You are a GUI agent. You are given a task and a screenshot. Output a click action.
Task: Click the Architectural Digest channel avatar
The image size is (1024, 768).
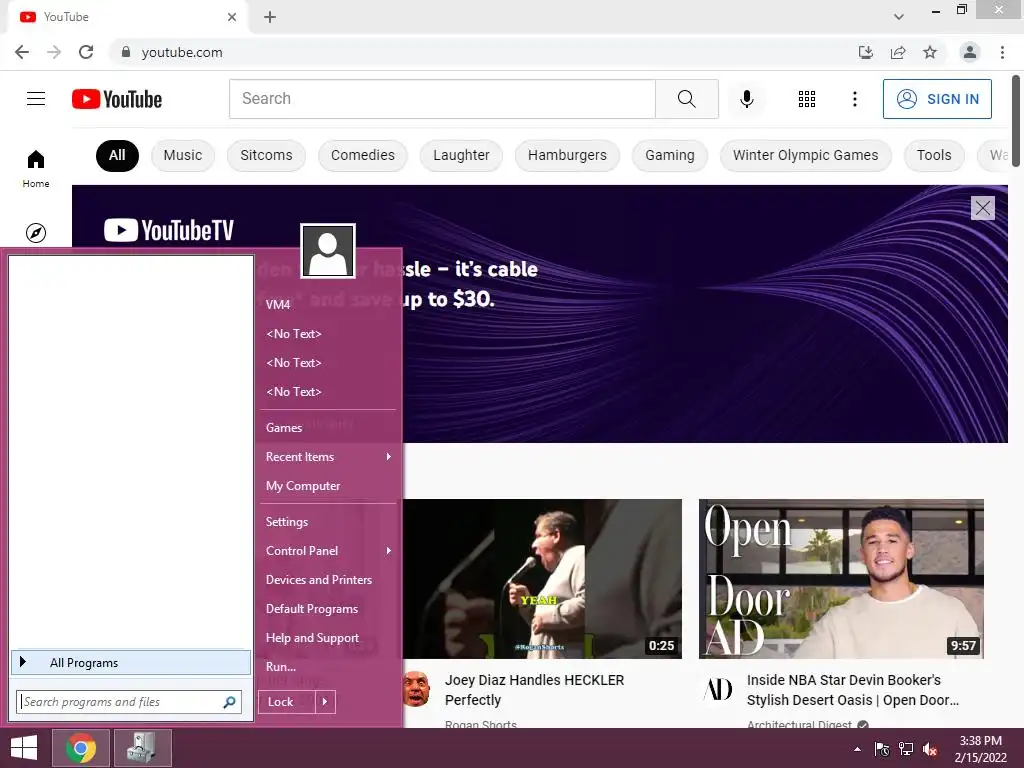pyautogui.click(x=718, y=689)
